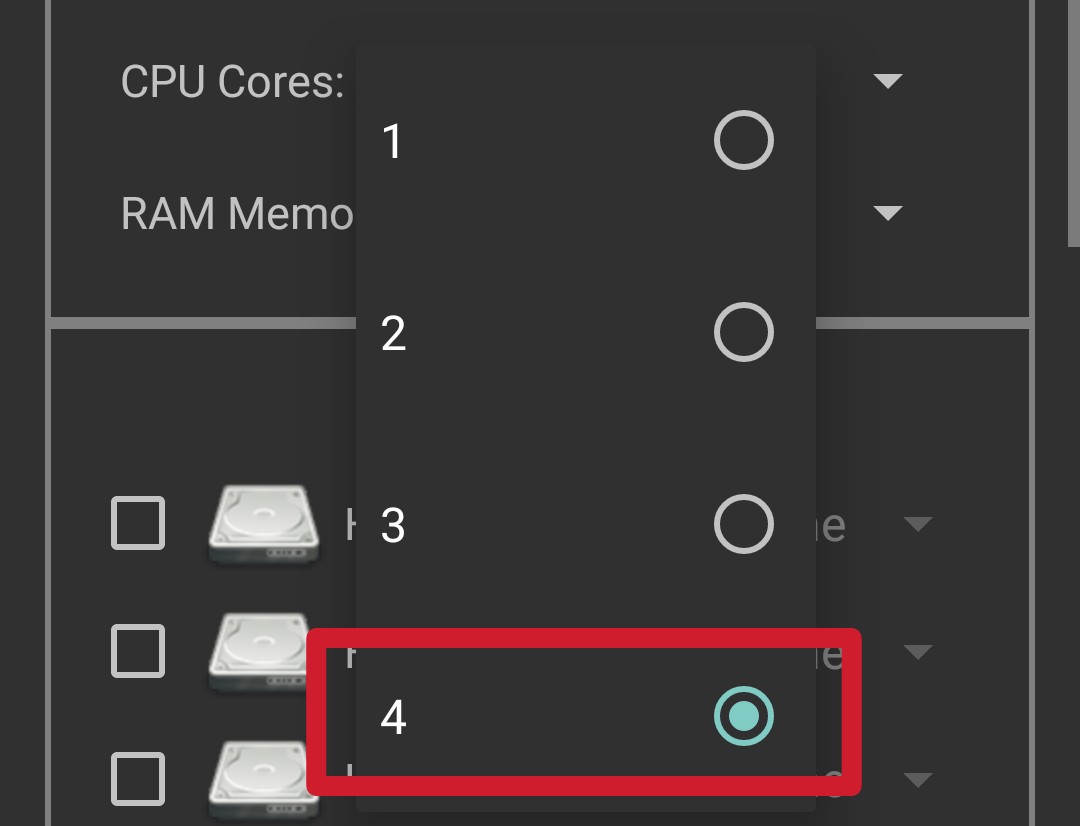Click the number 3 list entry
Viewport: 1080px width, 826px height.
(585, 524)
